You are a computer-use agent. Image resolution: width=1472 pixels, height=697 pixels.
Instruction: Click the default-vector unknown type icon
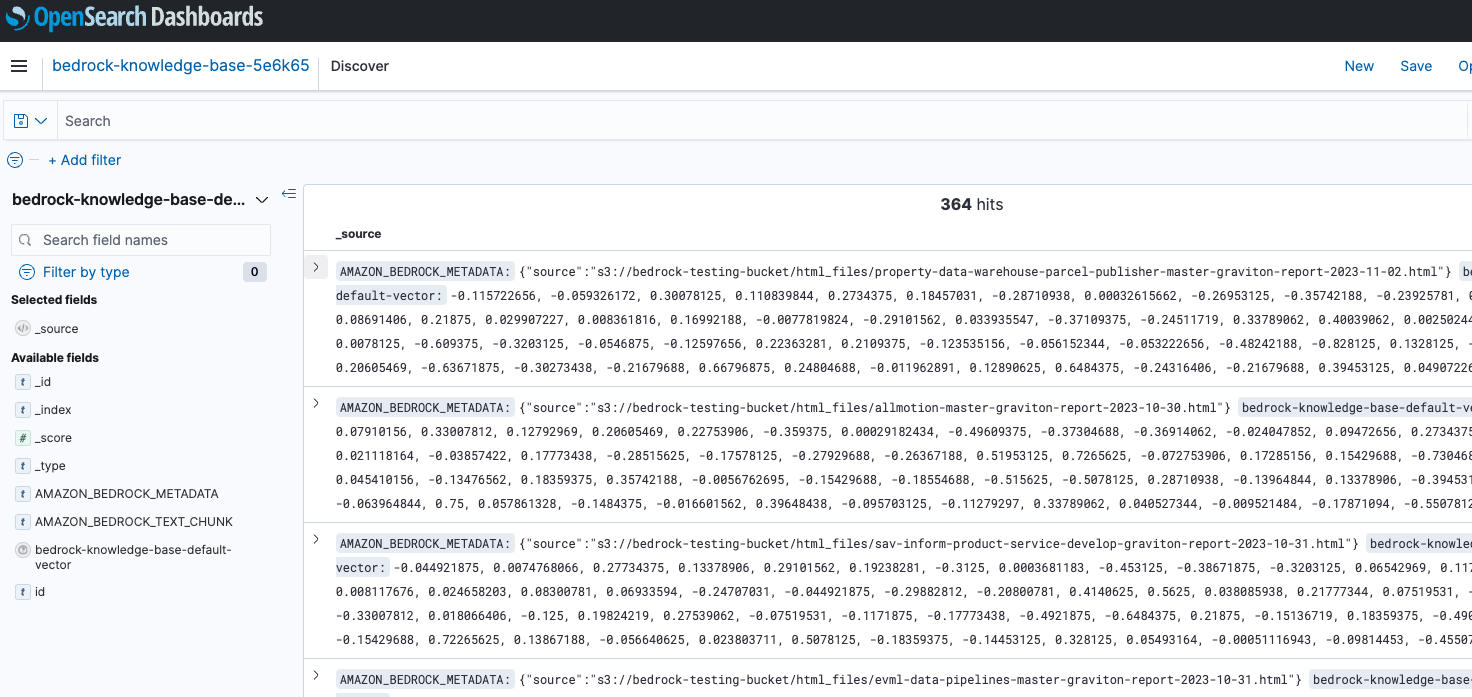23,550
